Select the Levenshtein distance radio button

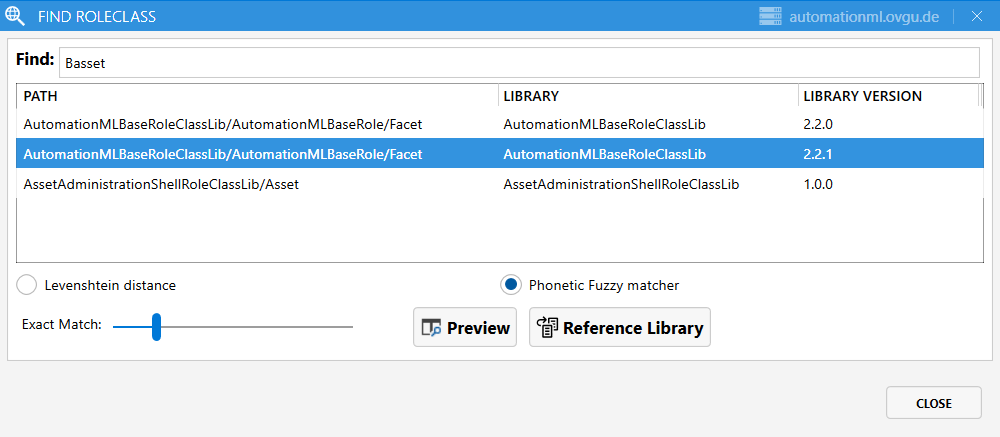point(28,285)
